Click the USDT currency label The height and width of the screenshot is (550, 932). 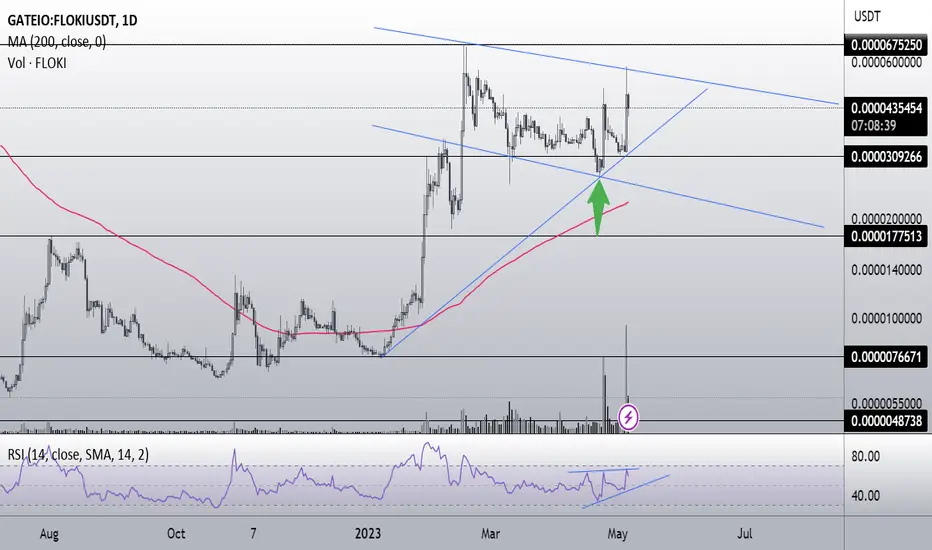(867, 17)
